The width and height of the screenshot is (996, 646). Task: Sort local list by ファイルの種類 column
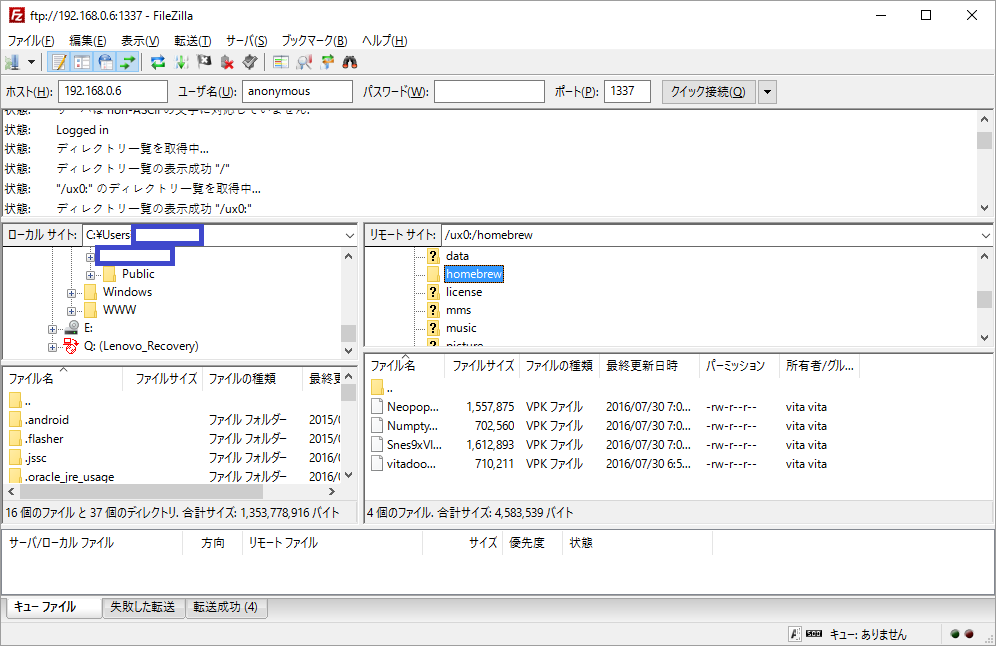(x=252, y=379)
